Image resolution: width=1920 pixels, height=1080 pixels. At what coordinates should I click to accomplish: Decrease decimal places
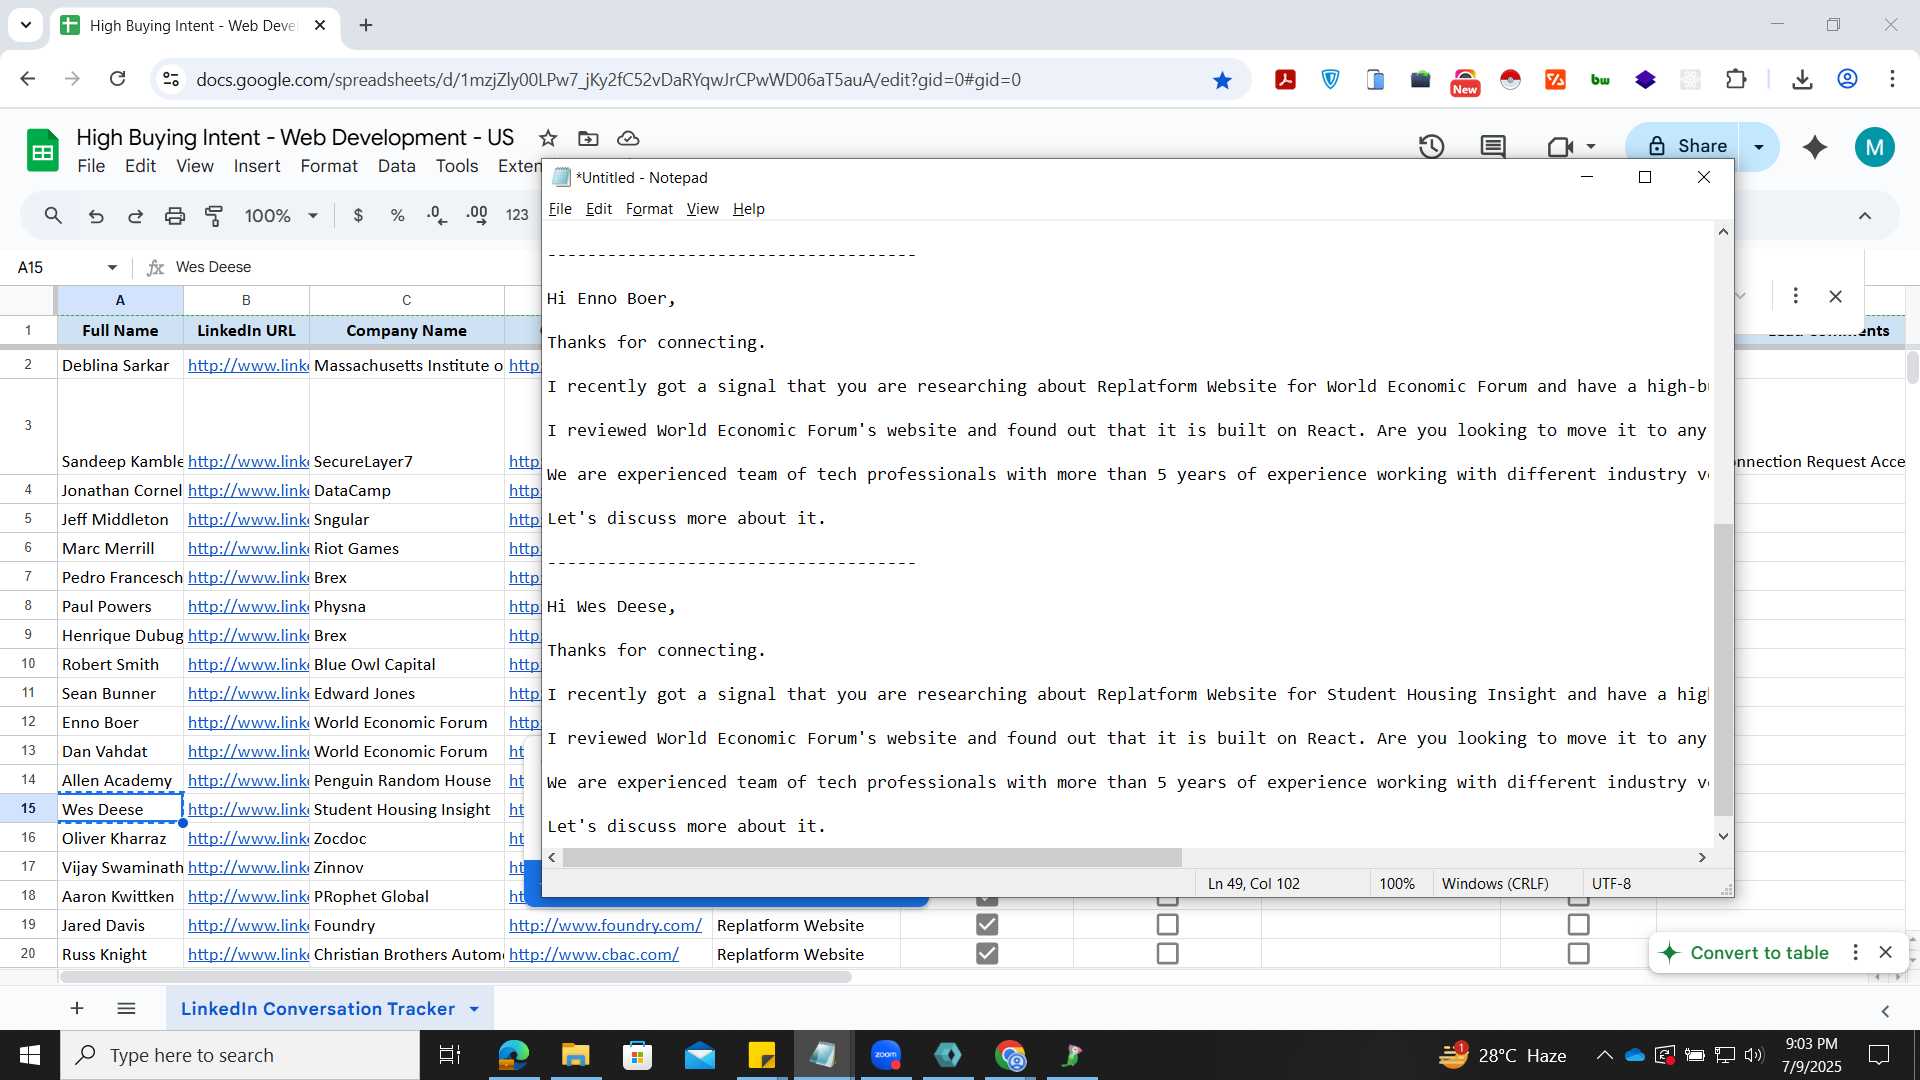pyautogui.click(x=437, y=215)
